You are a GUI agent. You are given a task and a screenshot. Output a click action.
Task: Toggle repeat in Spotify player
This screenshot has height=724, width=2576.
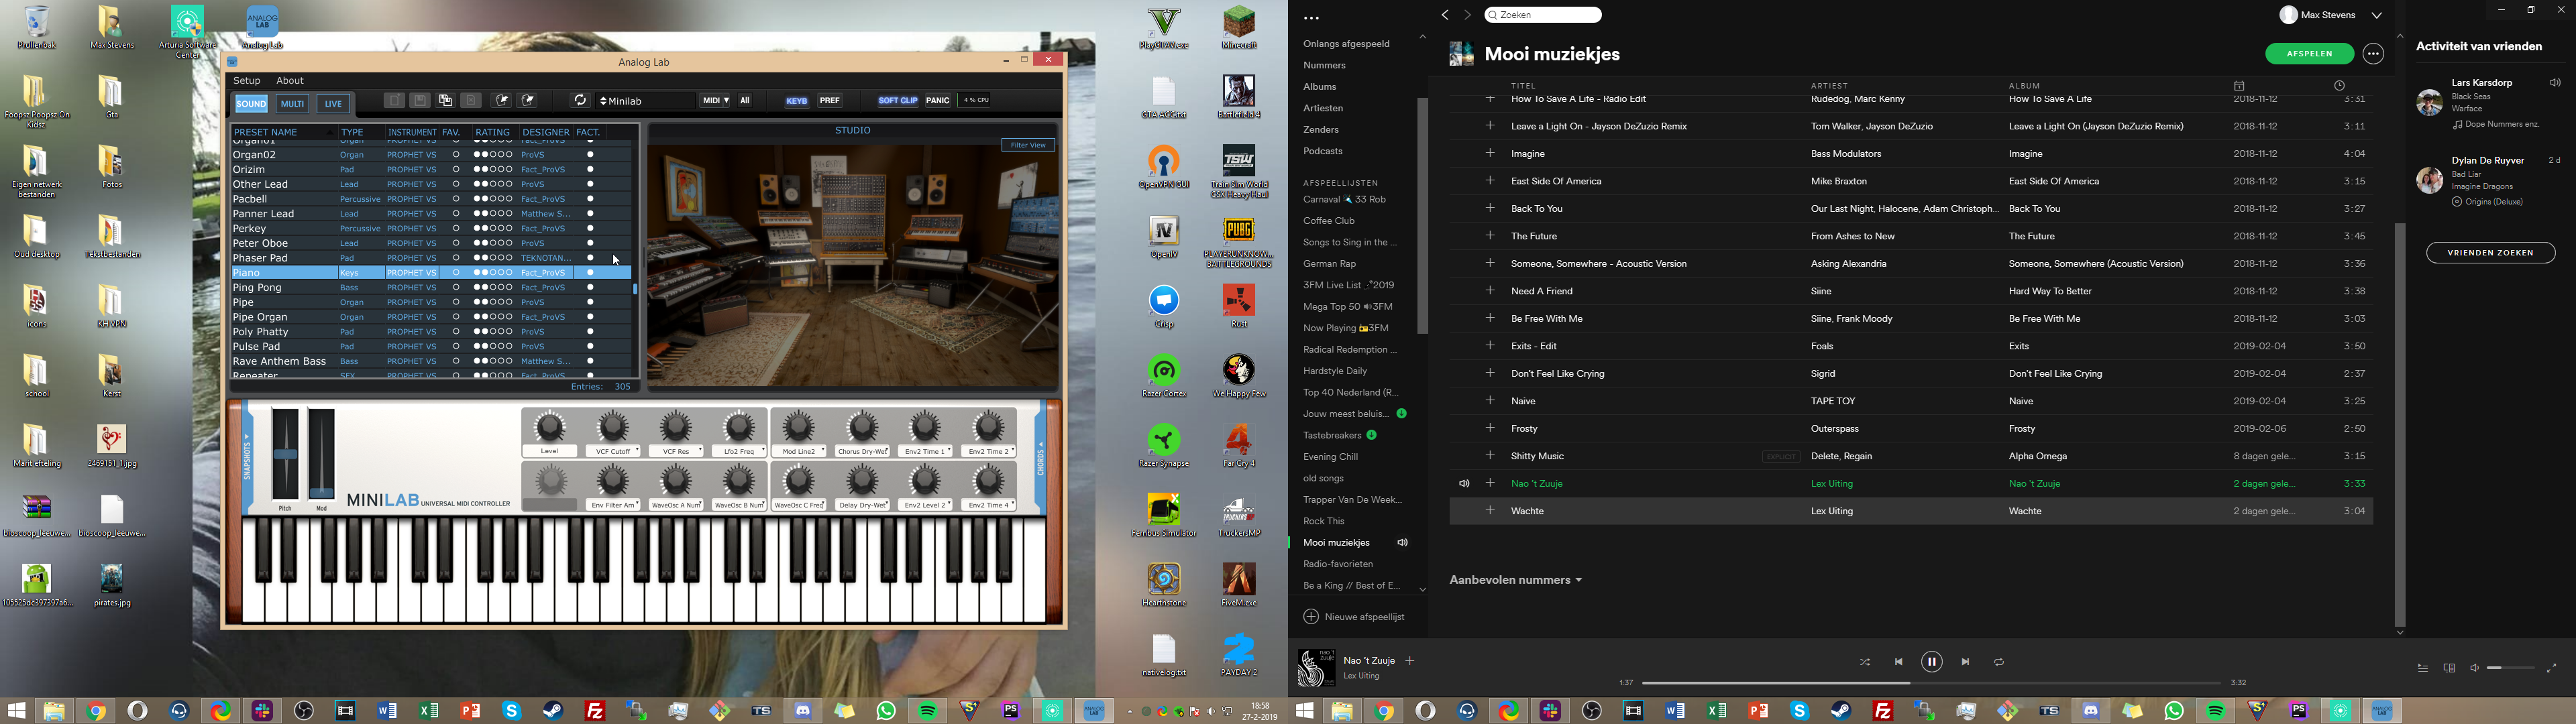(x=1999, y=662)
